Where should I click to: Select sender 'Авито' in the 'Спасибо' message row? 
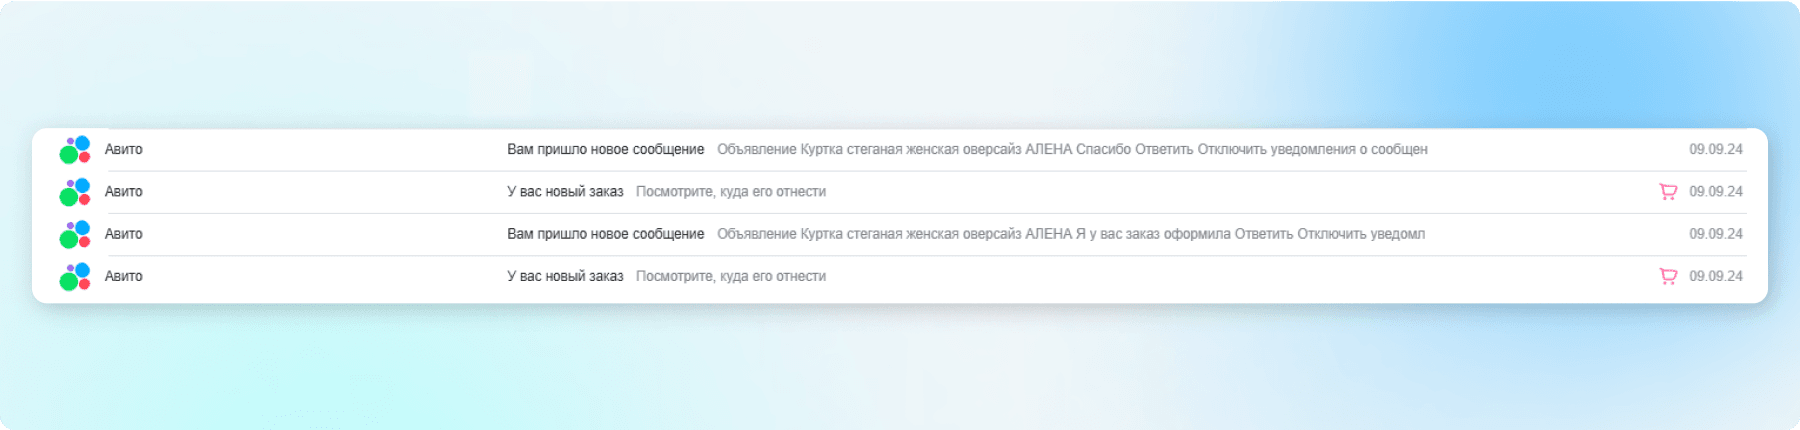(x=124, y=149)
